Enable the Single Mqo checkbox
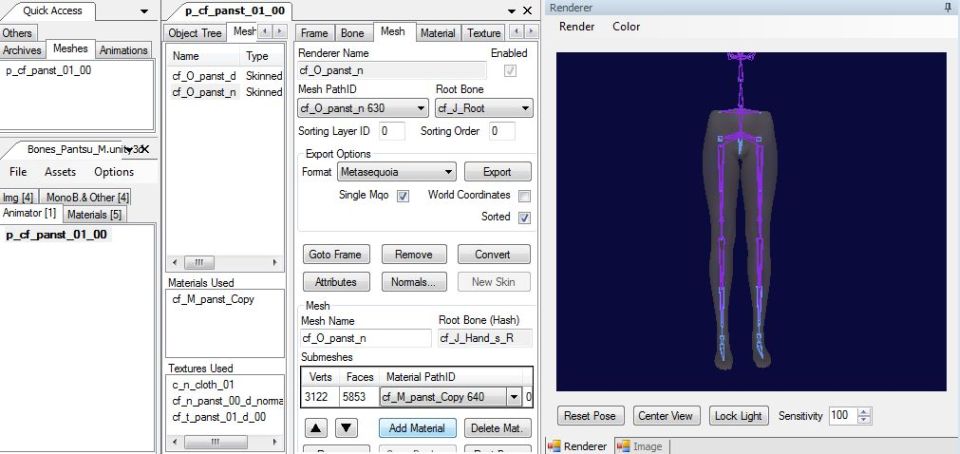This screenshot has width=960, height=454. pos(403,196)
